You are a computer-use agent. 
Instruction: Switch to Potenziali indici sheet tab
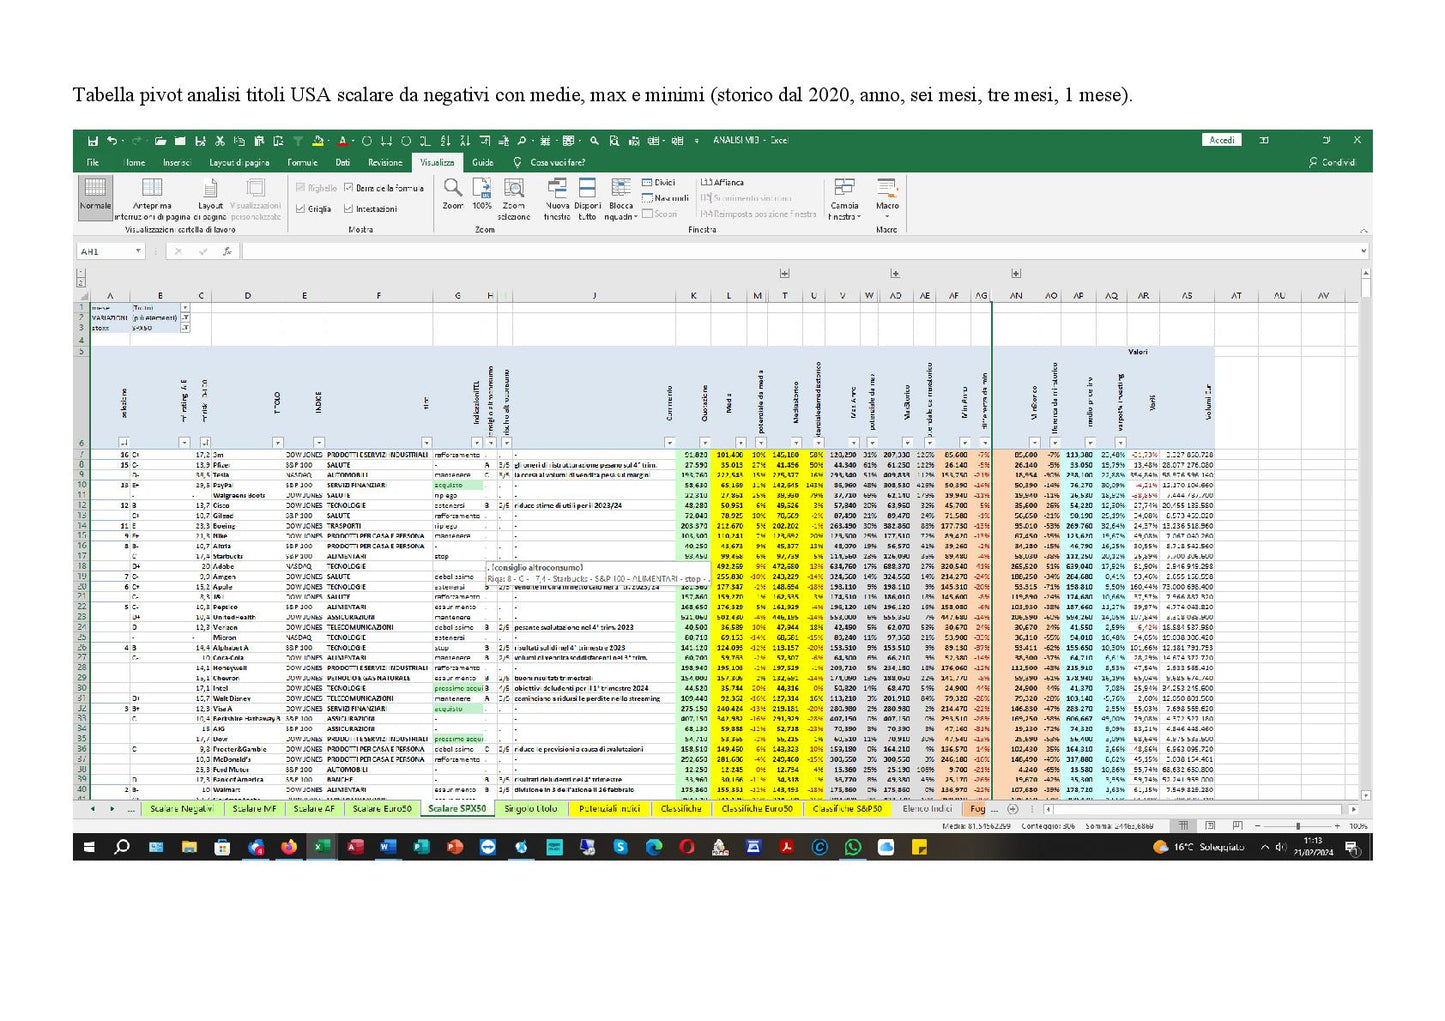tap(609, 808)
